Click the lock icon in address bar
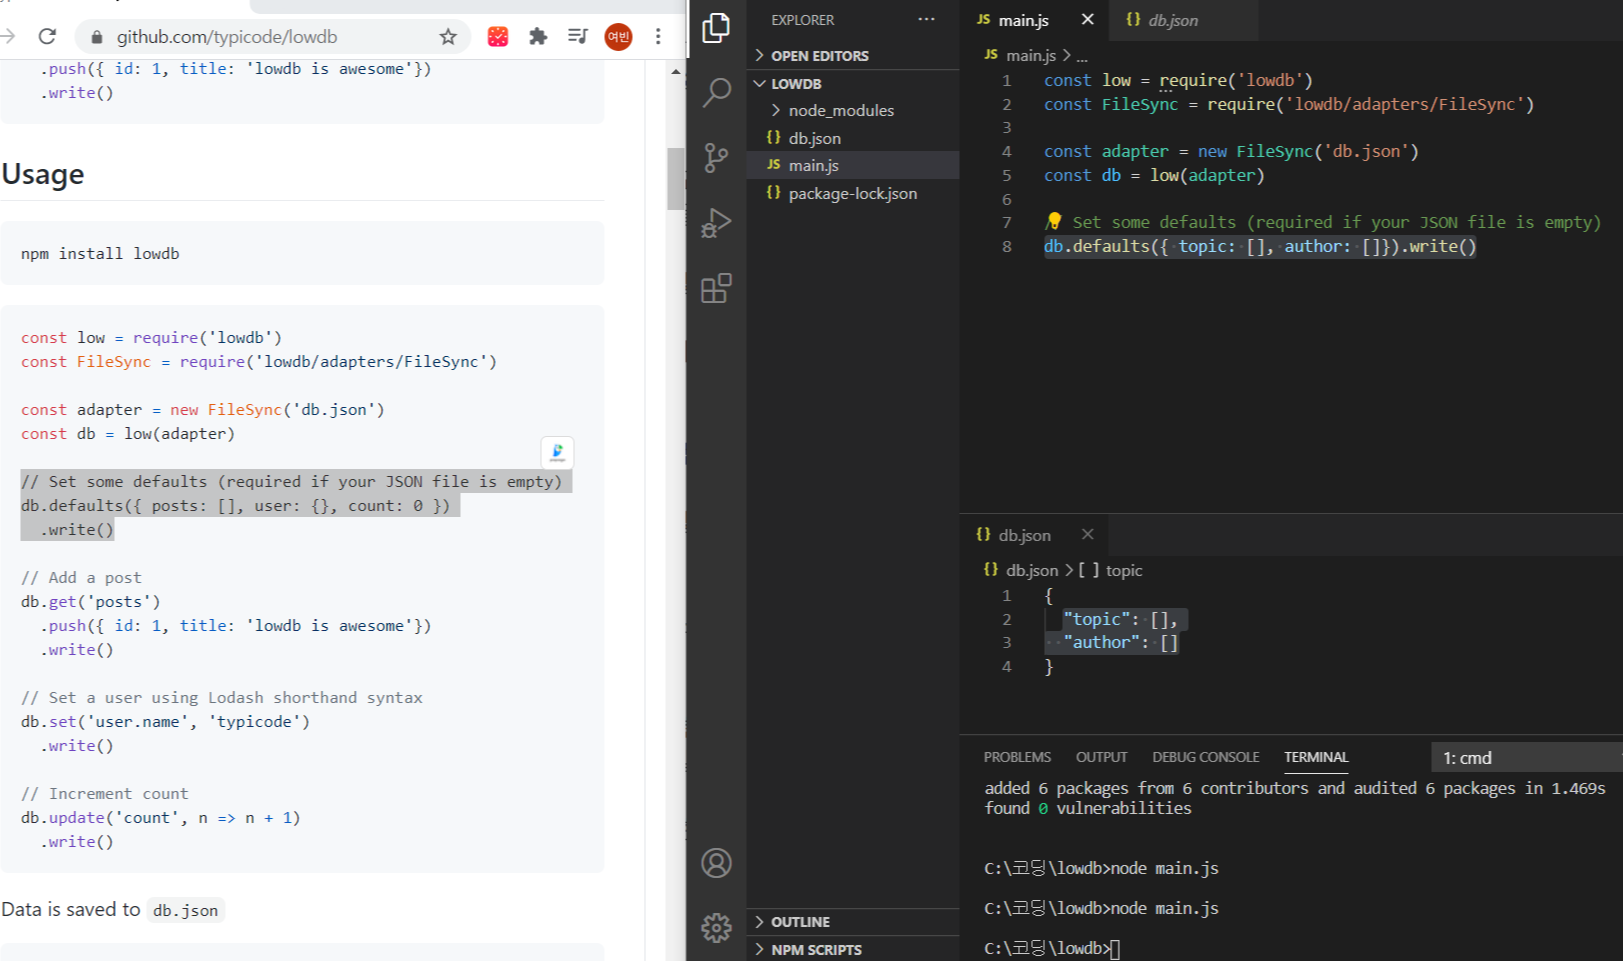This screenshot has width=1623, height=961. 97,37
